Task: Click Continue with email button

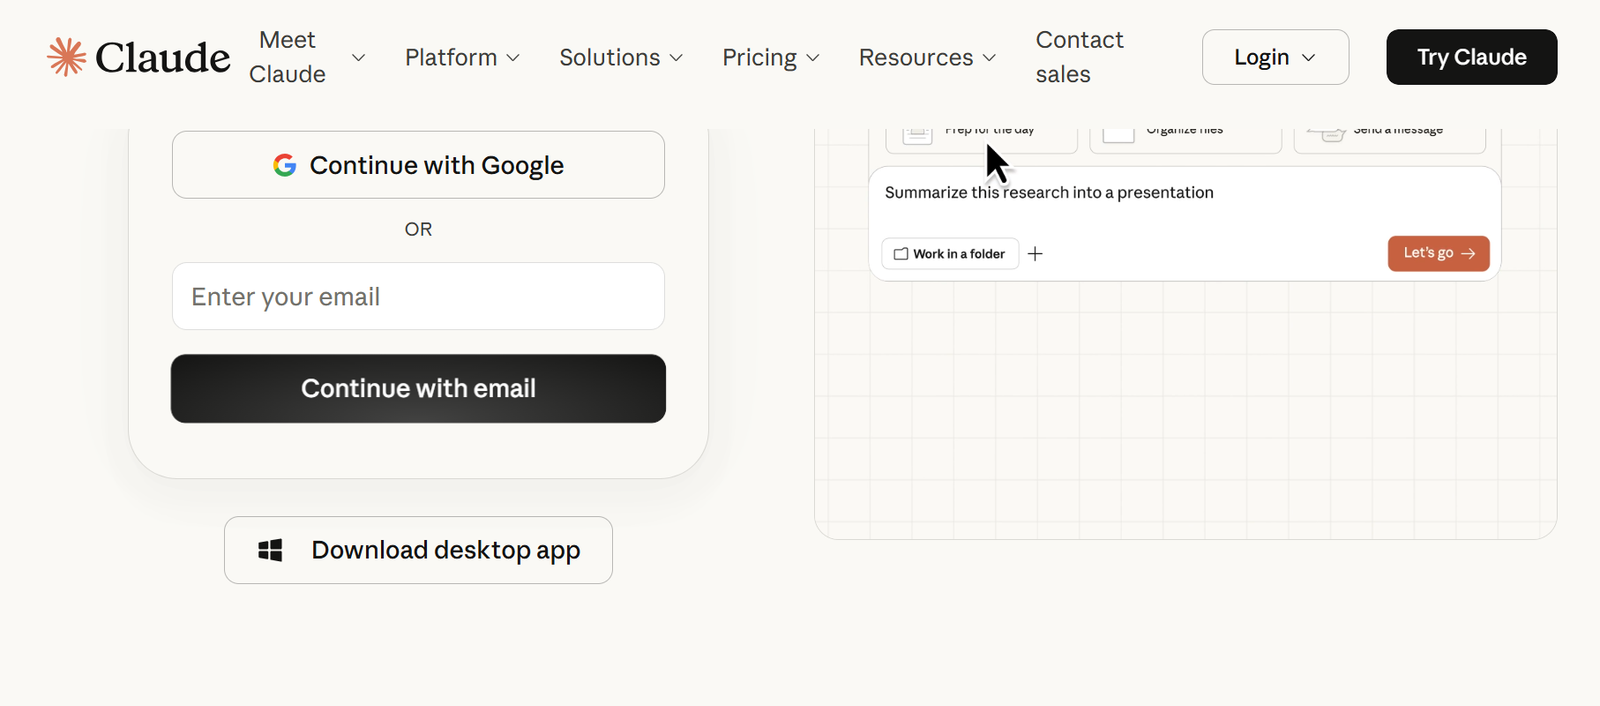Action: (x=418, y=388)
